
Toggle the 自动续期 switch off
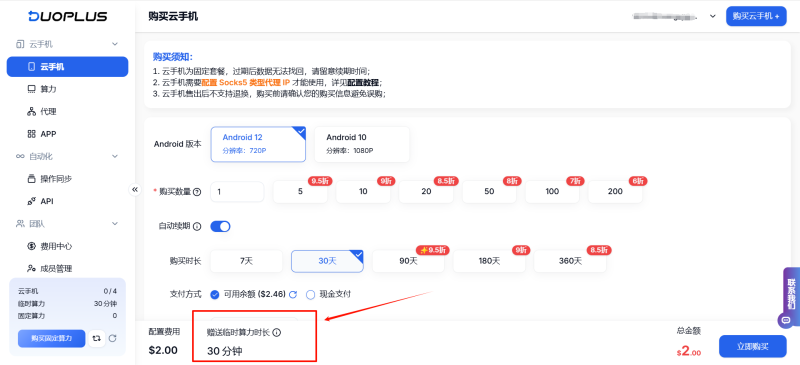[x=220, y=226]
